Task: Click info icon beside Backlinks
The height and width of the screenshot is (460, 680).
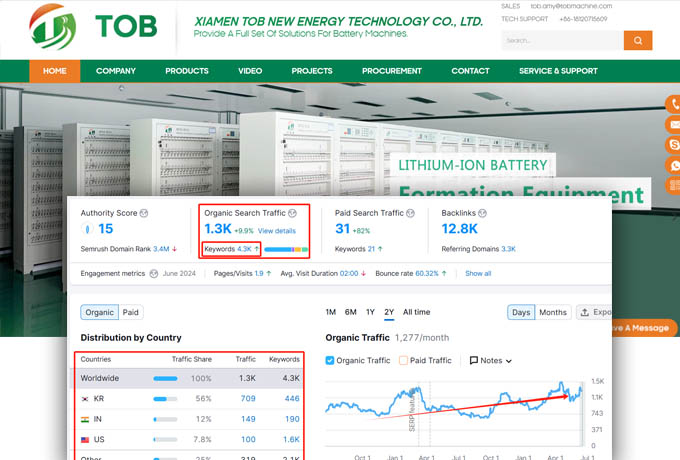Action: click(x=482, y=213)
